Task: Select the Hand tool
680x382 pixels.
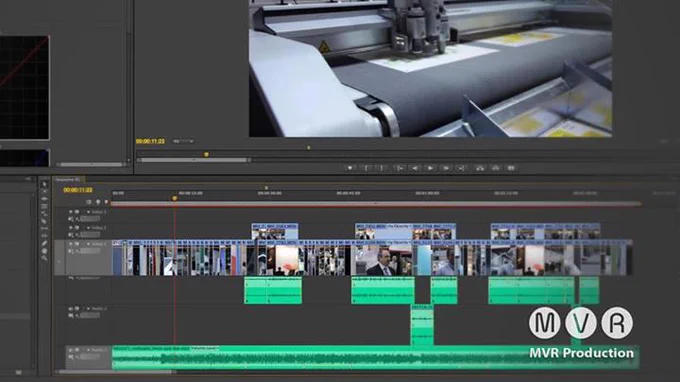Action: 44,250
